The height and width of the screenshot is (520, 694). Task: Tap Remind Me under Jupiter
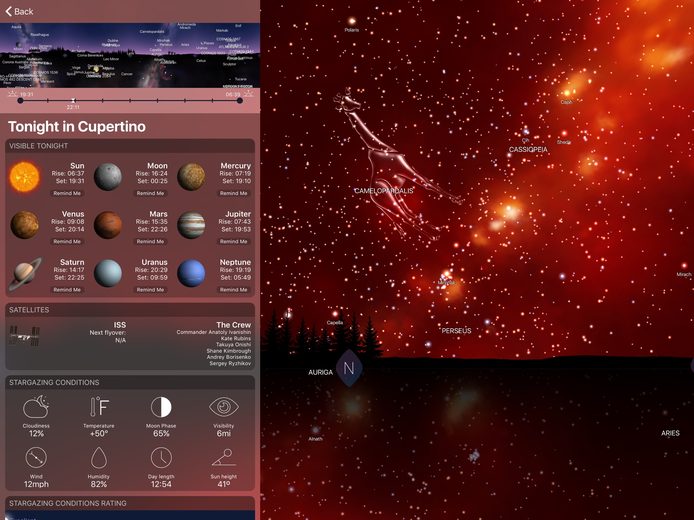click(234, 242)
